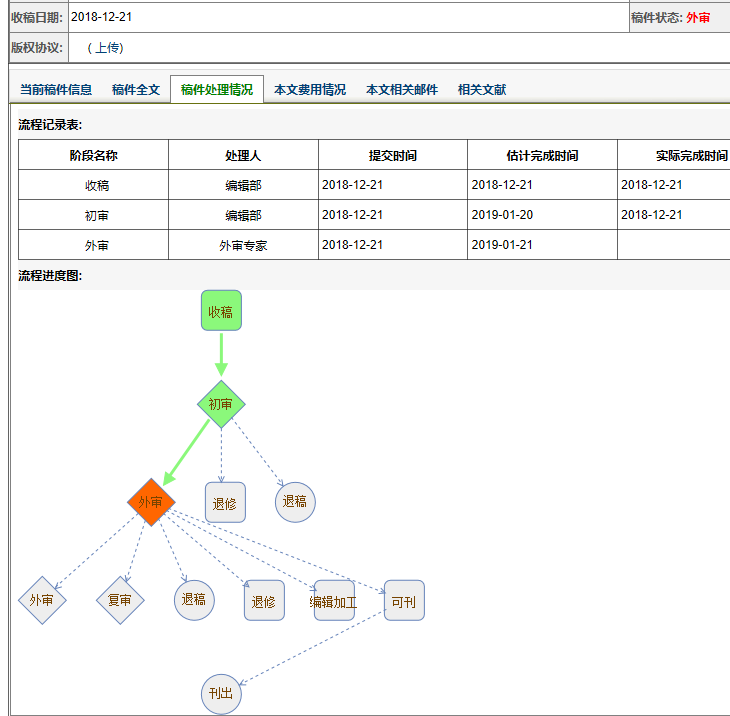Viewport: 730px width, 716px height.
Task: Click the 上传 link for 版权协议
Action: click(108, 47)
